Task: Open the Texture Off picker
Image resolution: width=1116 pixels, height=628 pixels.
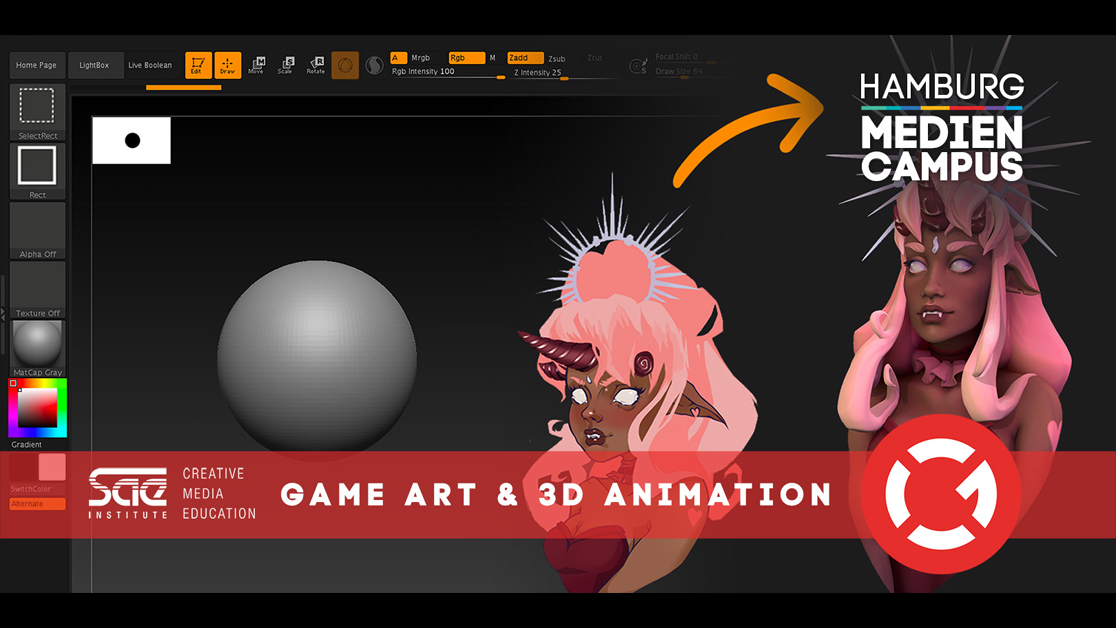Action: 37,290
